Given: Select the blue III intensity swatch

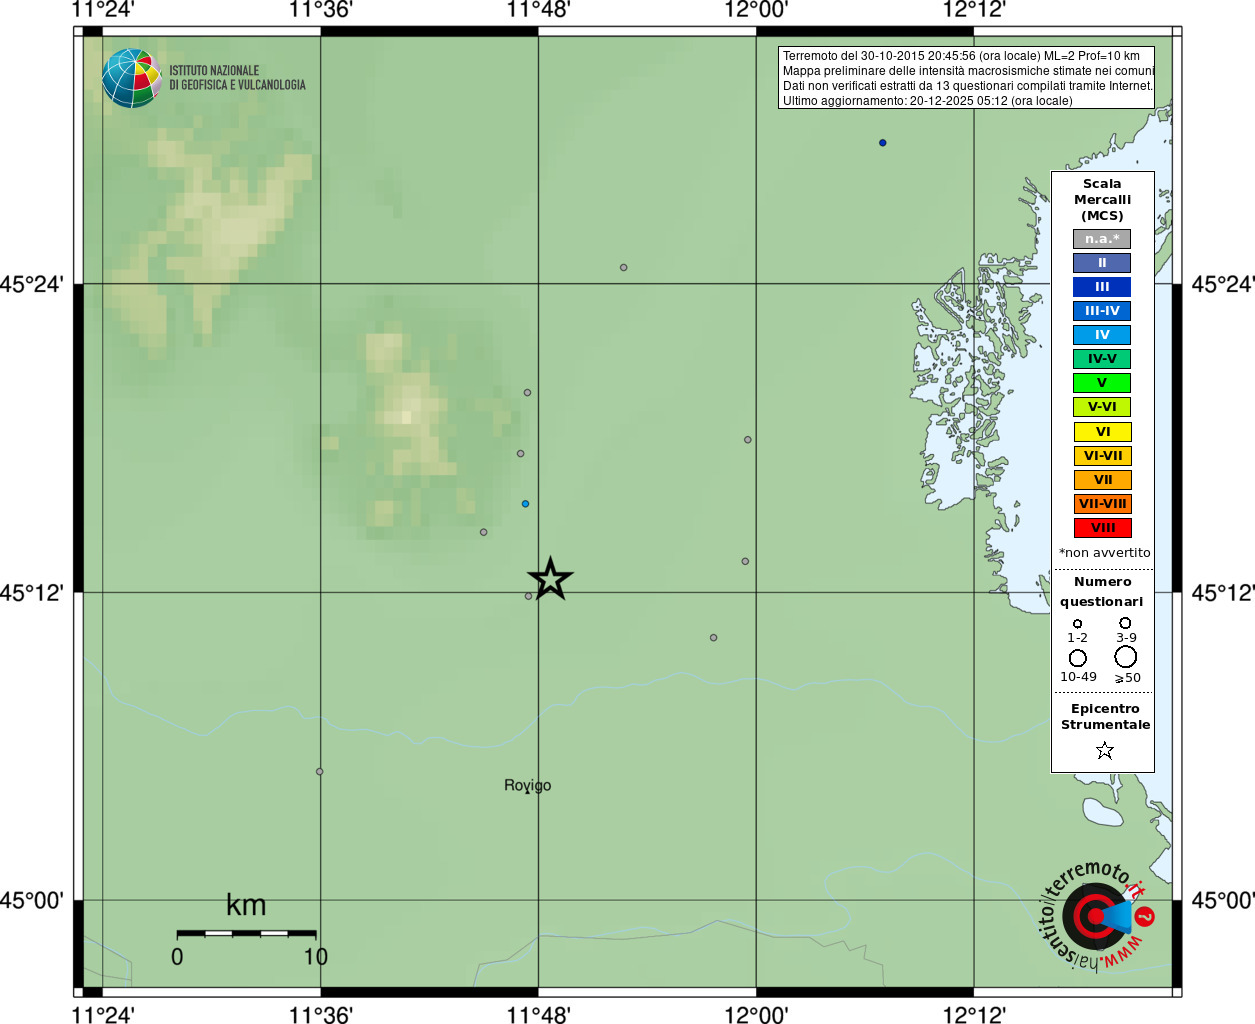Looking at the screenshot, I should point(1102,287).
